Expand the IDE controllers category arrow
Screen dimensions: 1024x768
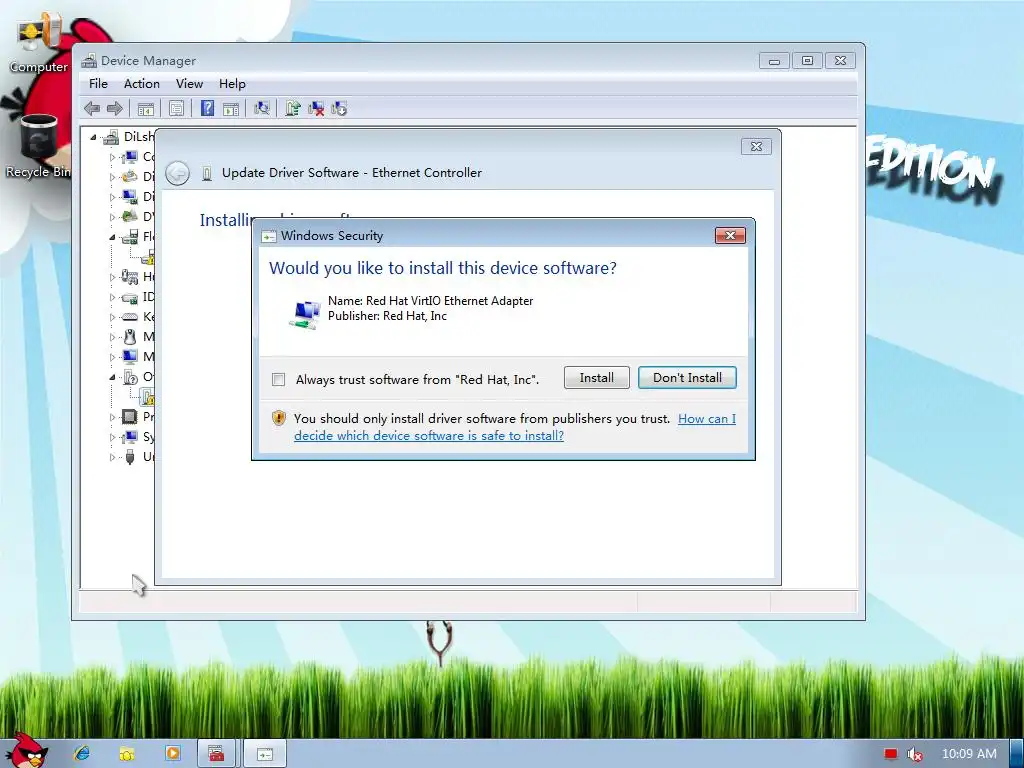[x=112, y=296]
